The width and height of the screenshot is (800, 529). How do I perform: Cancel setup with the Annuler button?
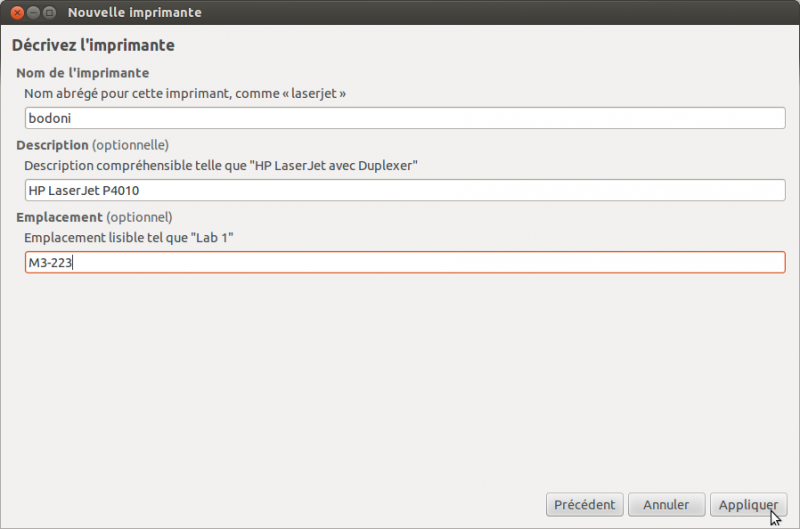pos(666,505)
